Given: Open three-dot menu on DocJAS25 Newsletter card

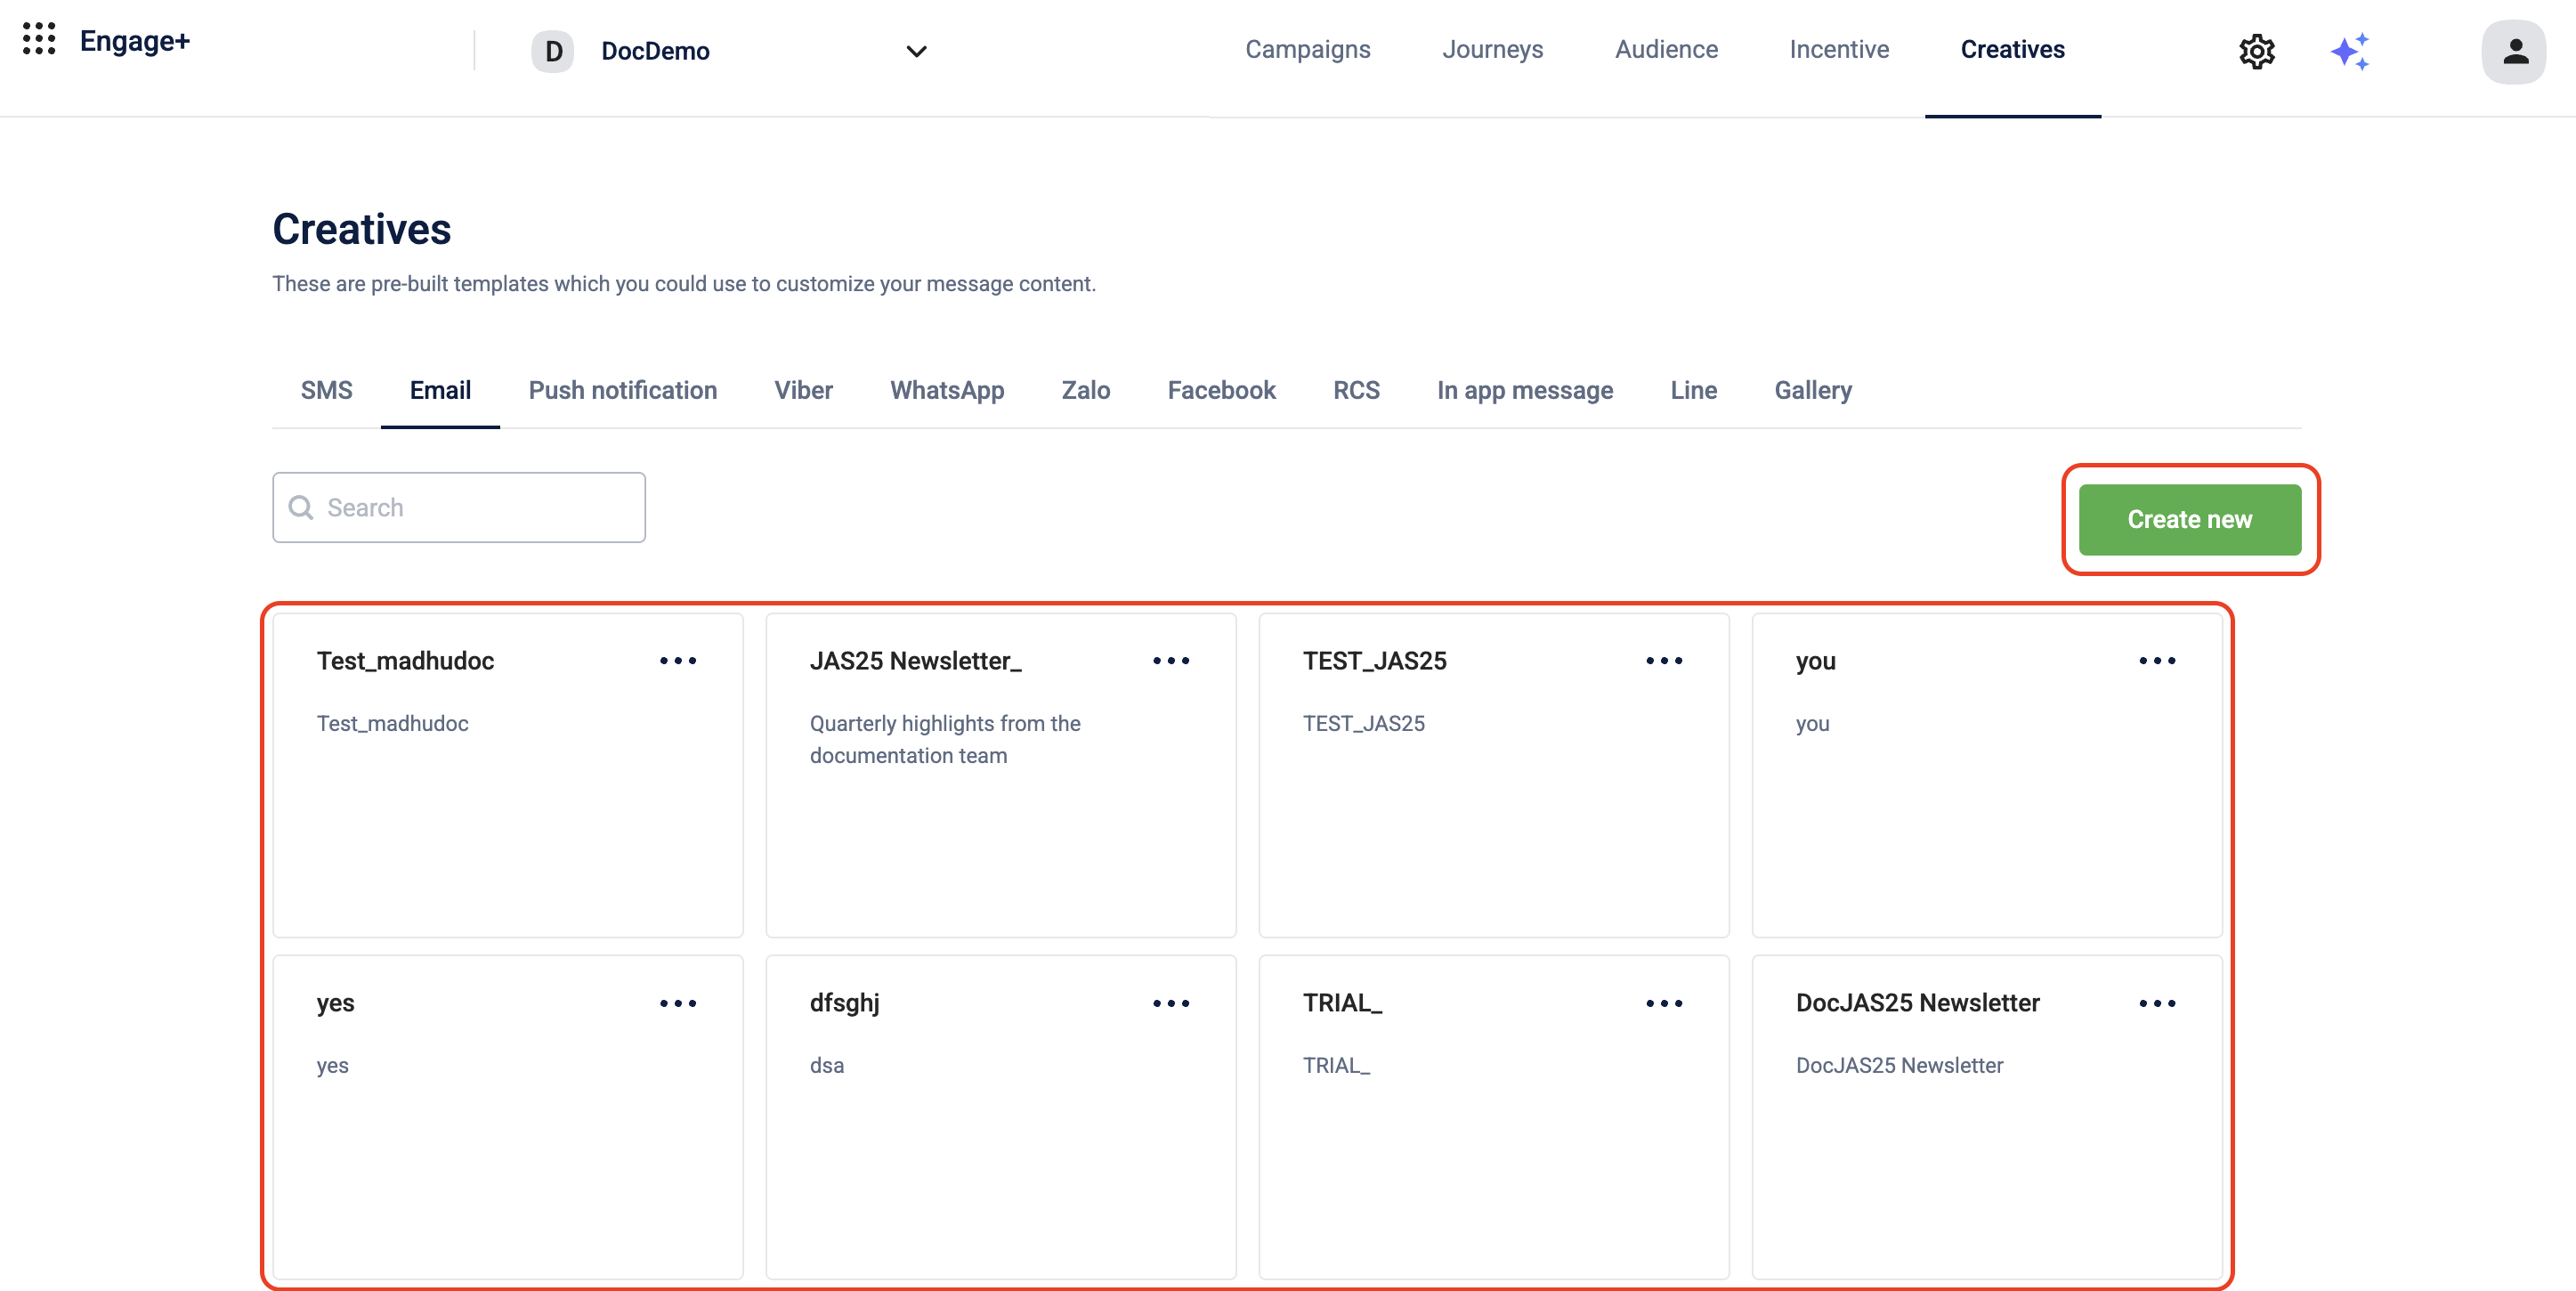Looking at the screenshot, I should click(2156, 1003).
